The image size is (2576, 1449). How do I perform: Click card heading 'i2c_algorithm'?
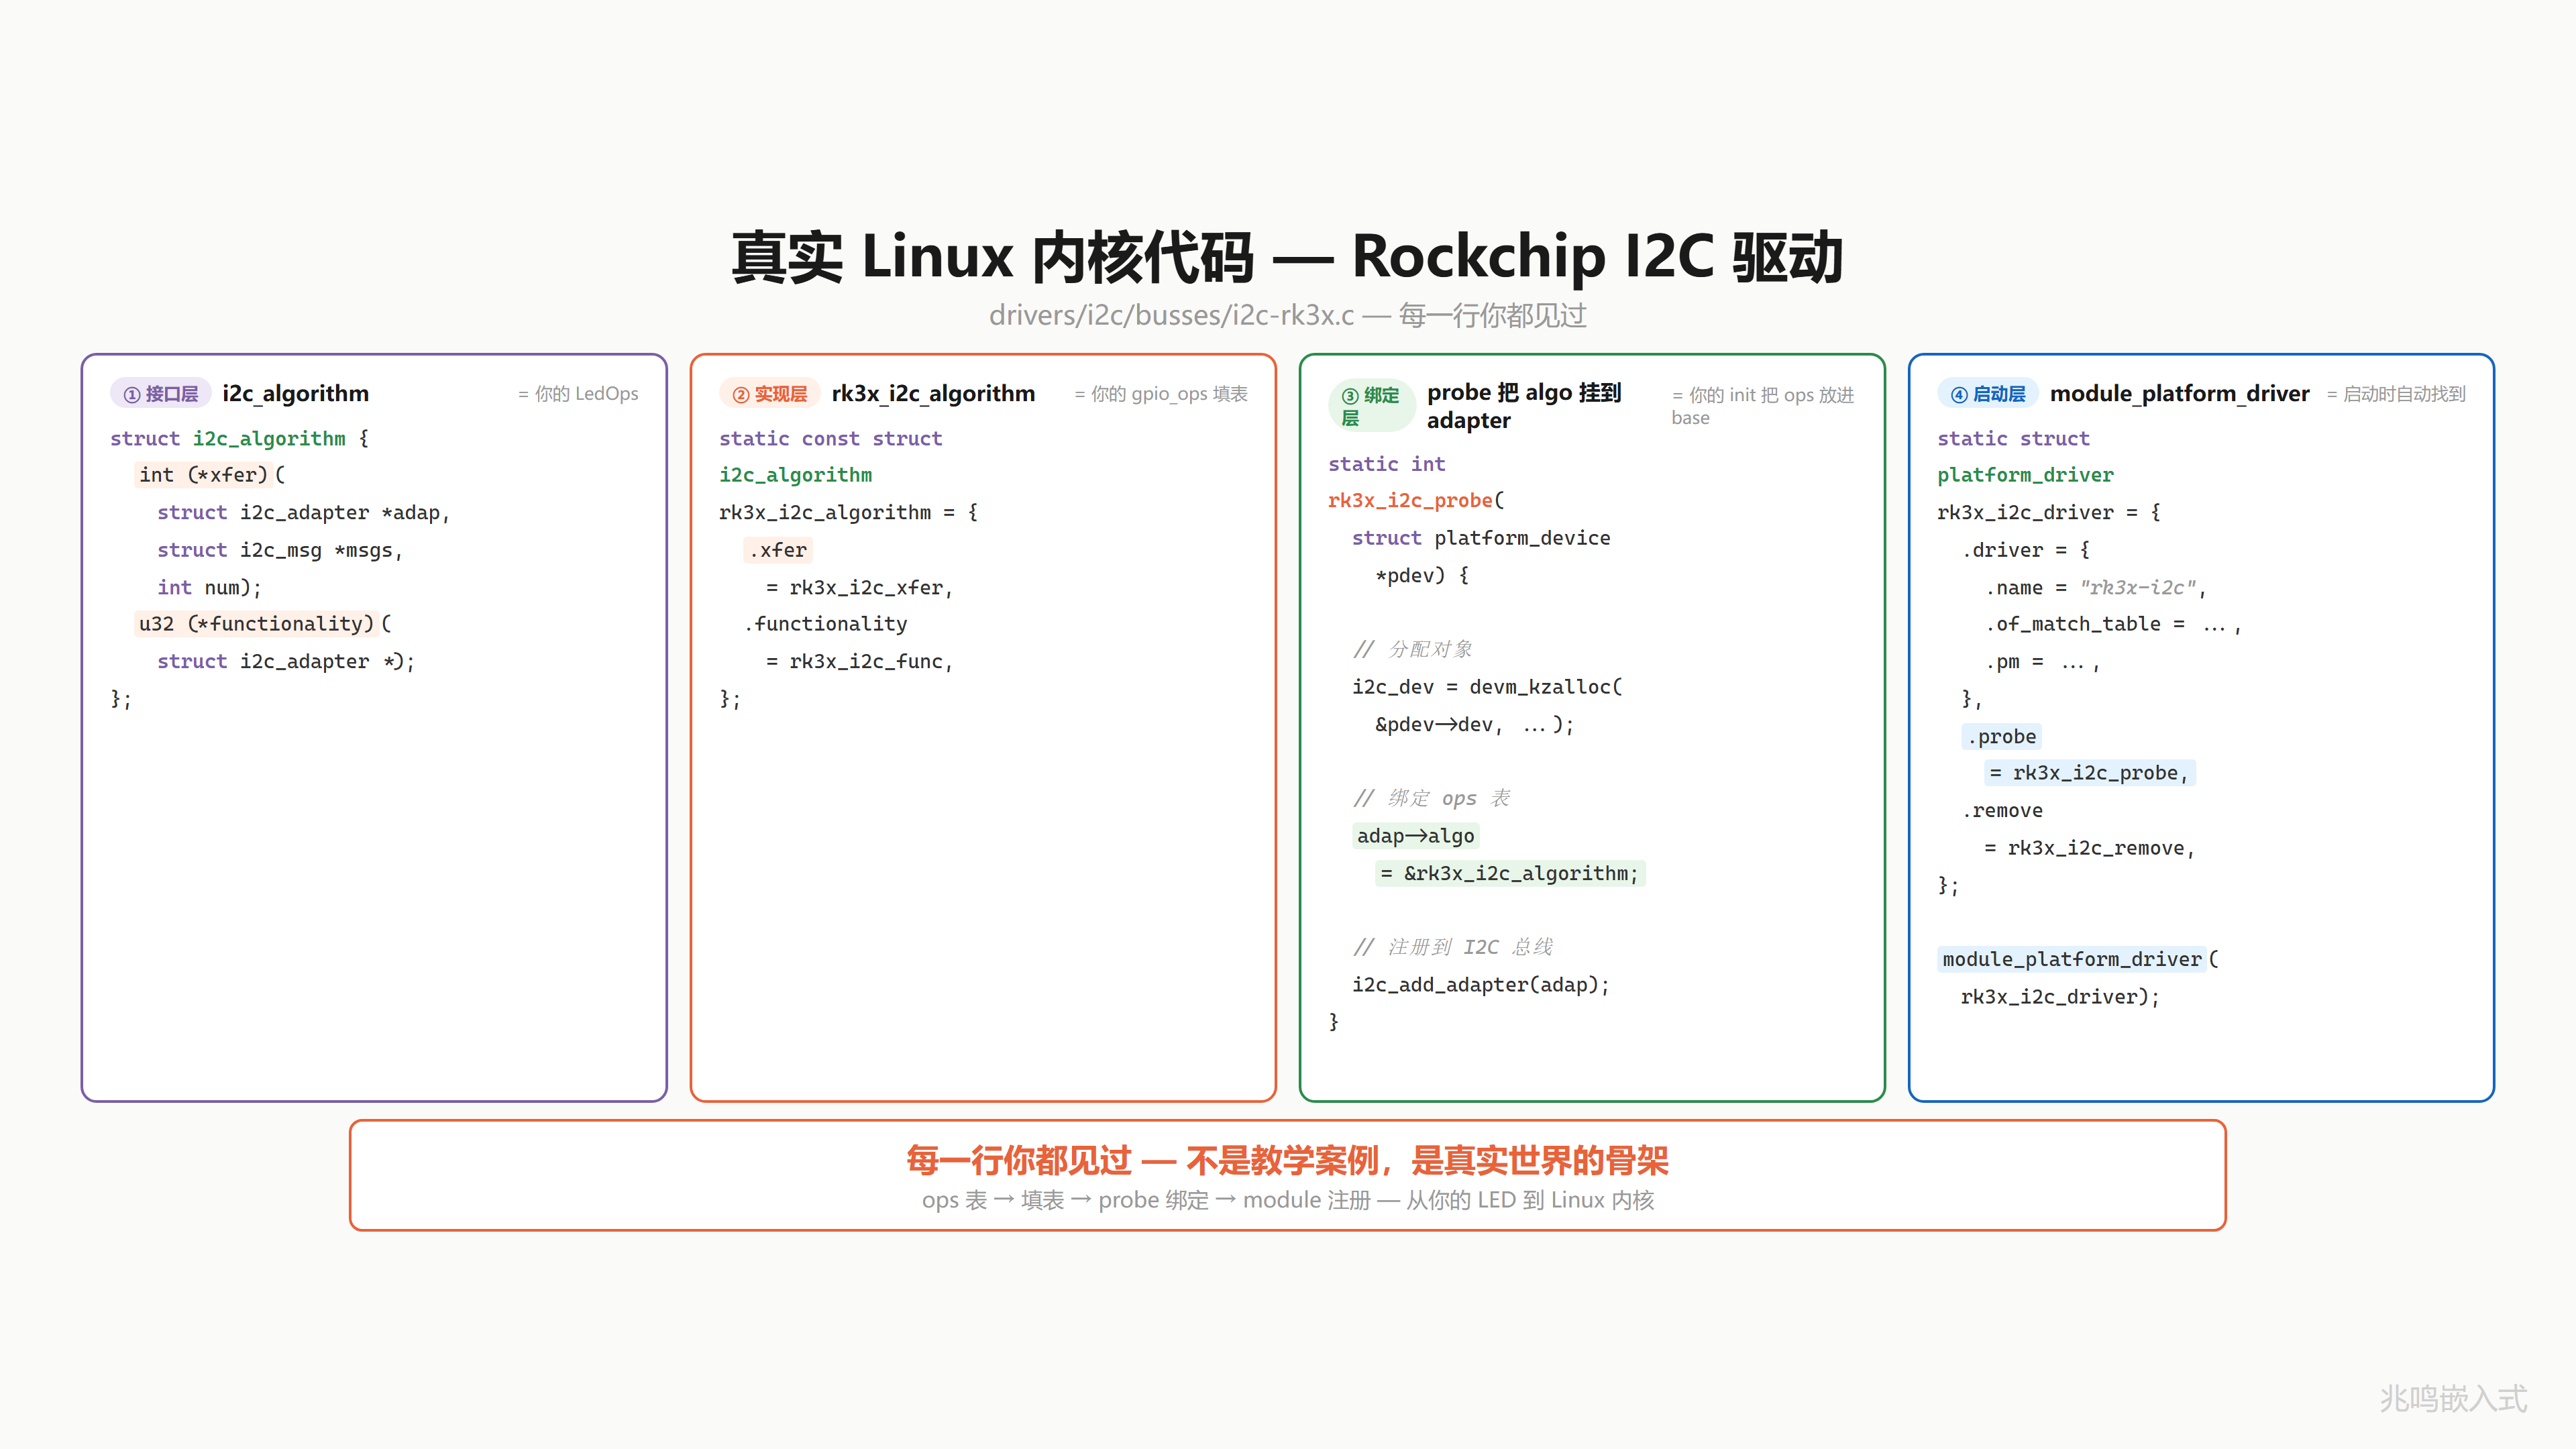[296, 394]
